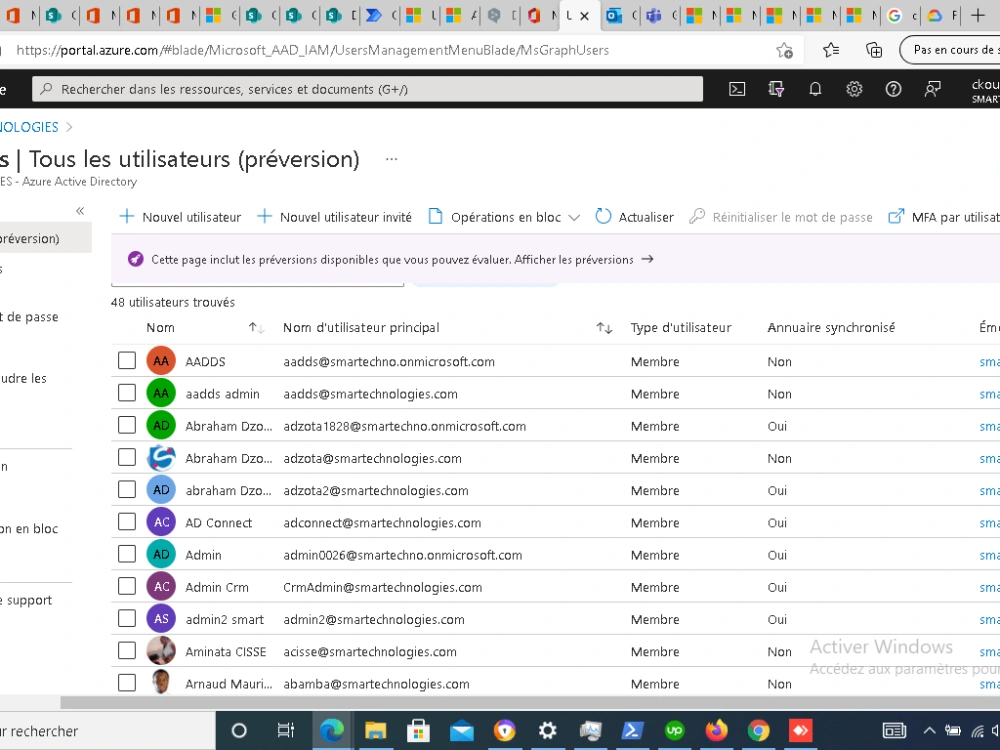Click more options ellipsis beside page title
Screen dimensions: 1000x750
(392, 159)
